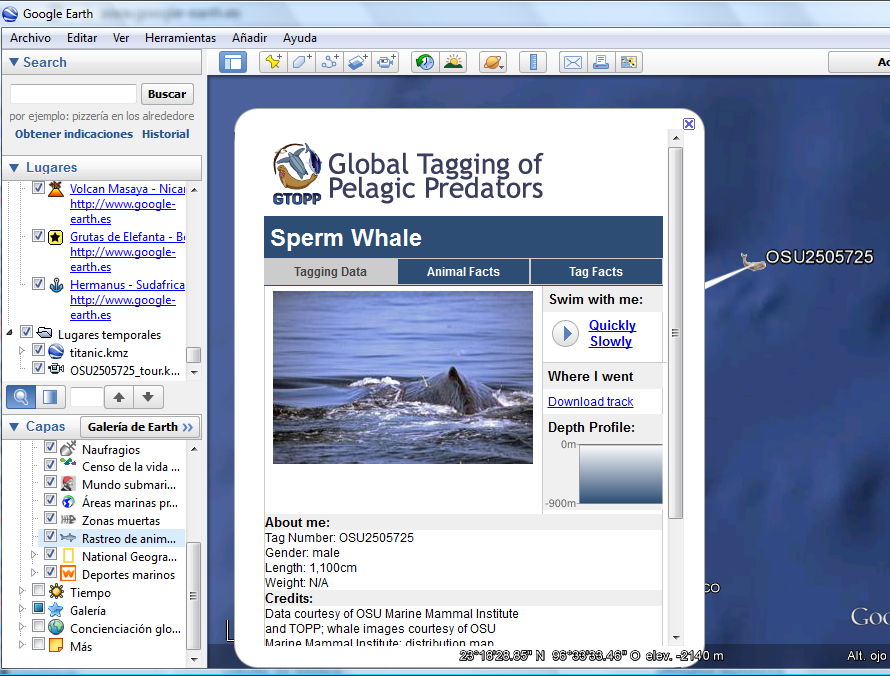Add an image overlay using the toolbar icon

tap(358, 62)
